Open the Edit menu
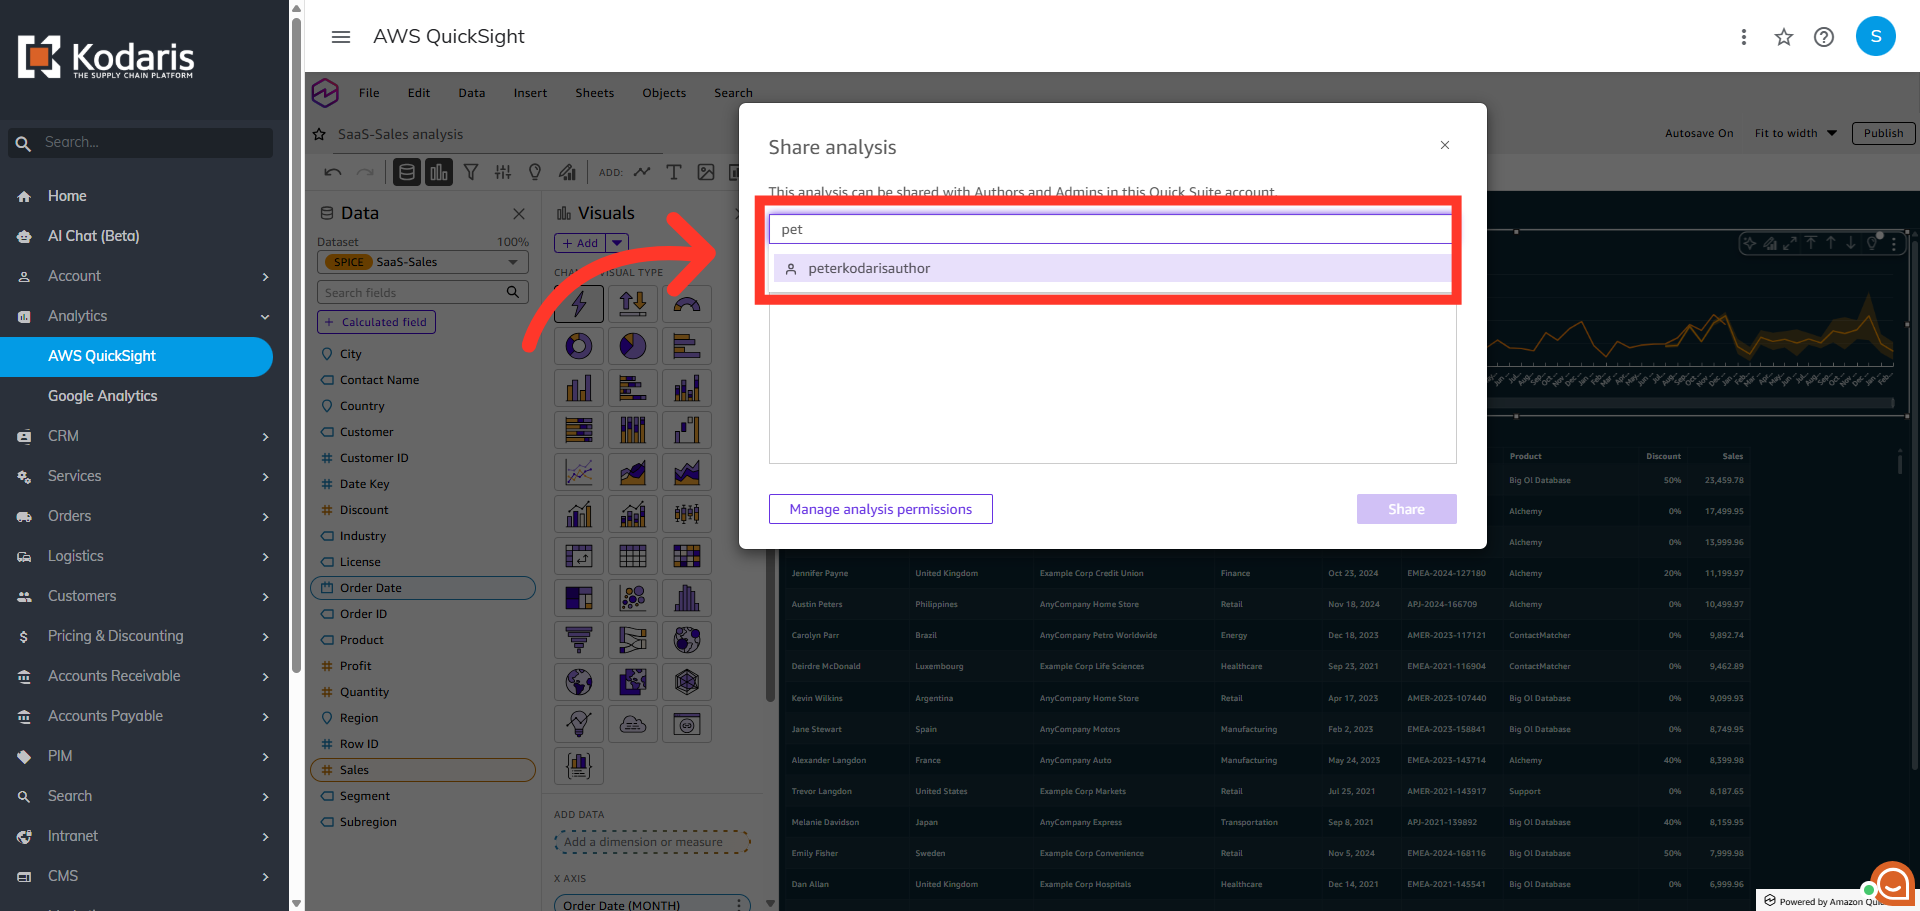 (x=419, y=93)
